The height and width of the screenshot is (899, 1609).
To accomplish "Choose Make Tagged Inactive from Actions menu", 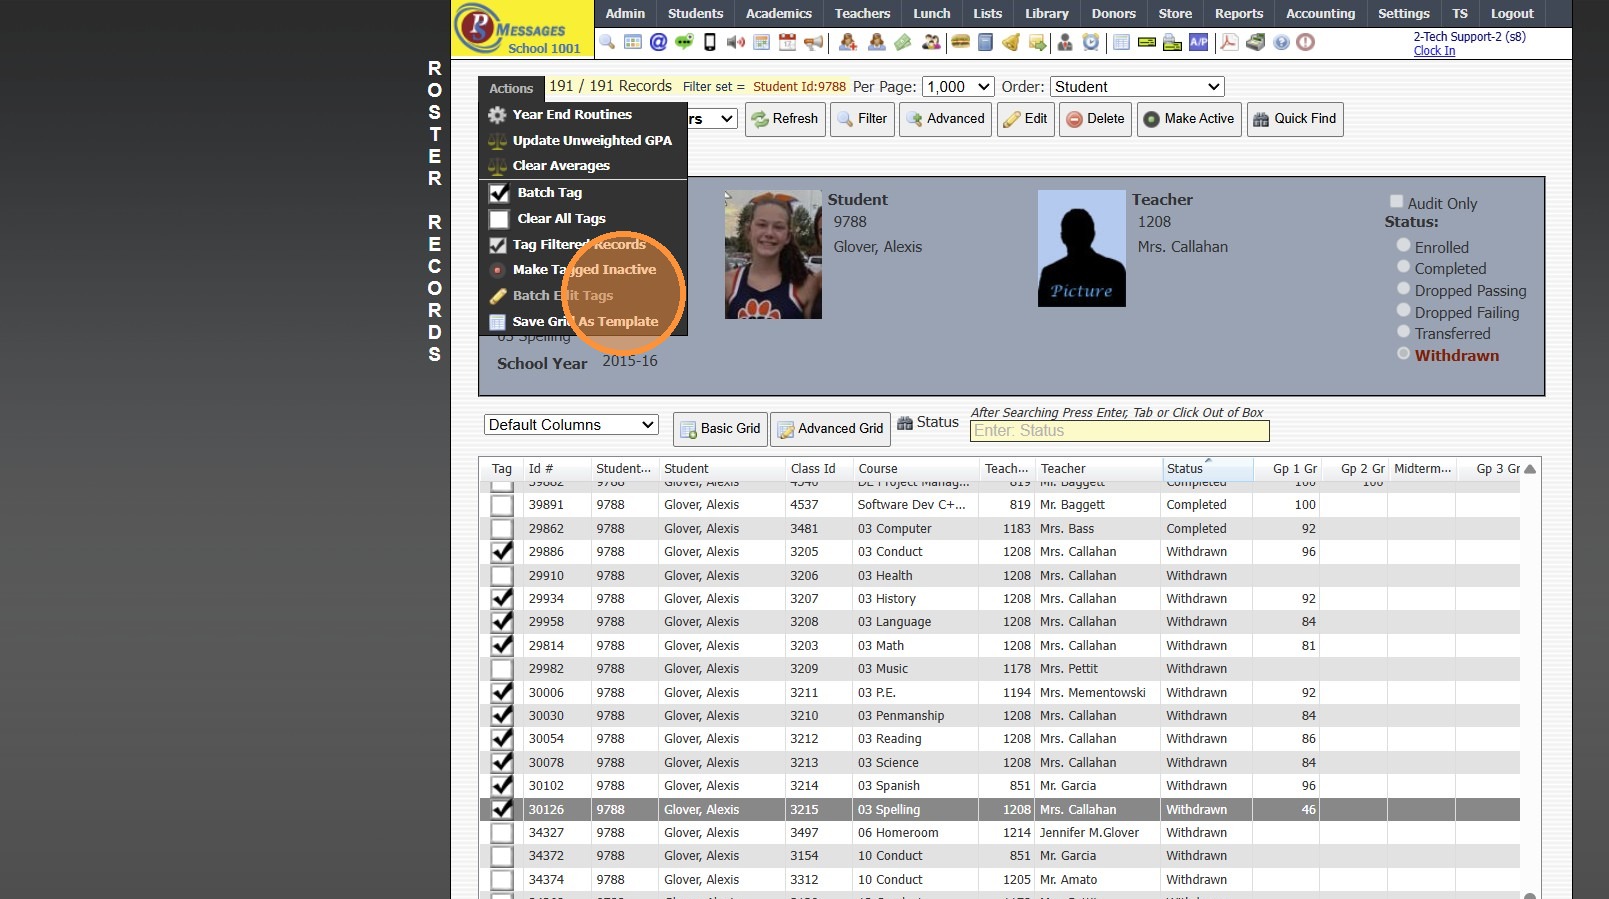I will pyautogui.click(x=584, y=270).
